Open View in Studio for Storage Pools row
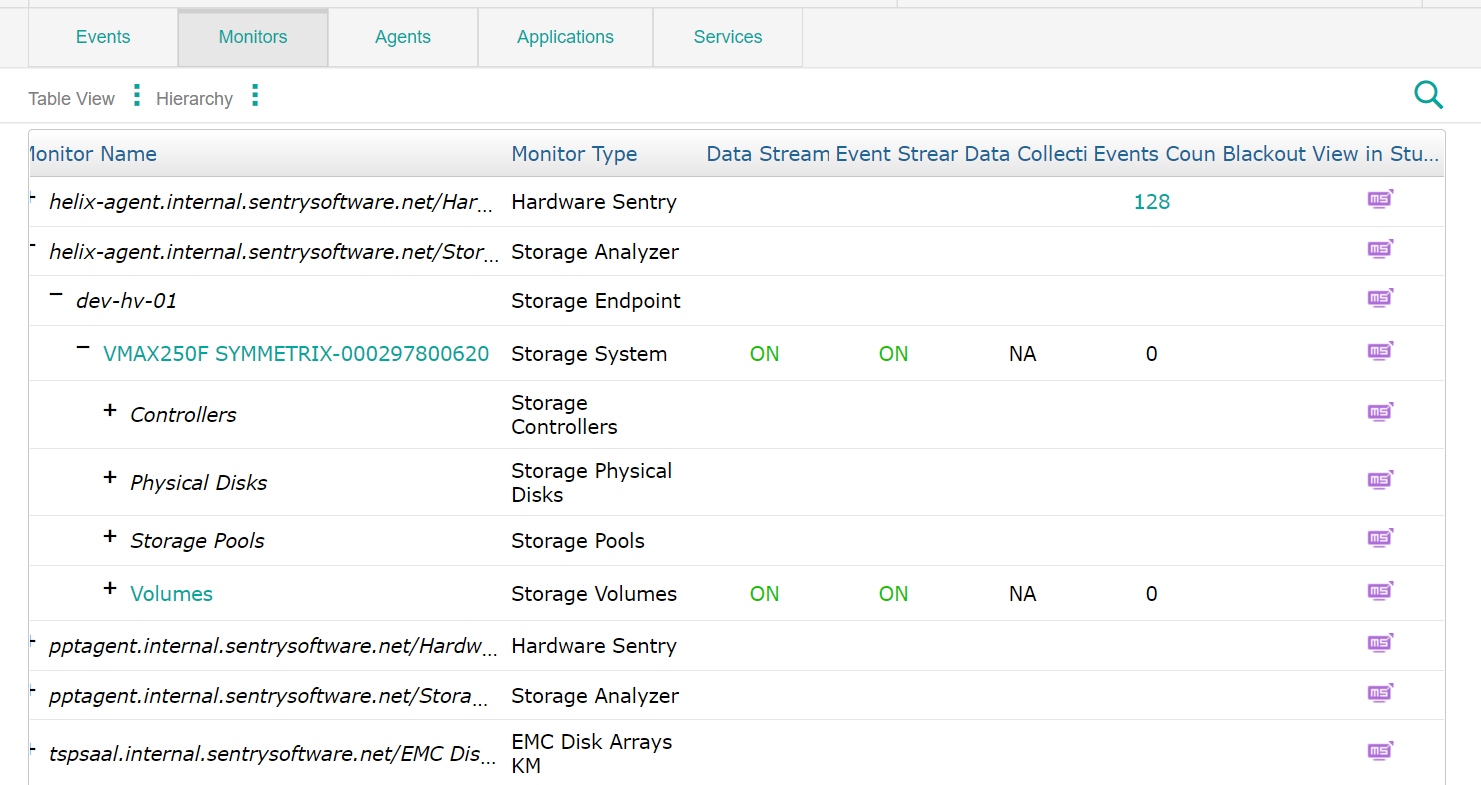Image resolution: width=1481 pixels, height=785 pixels. (1380, 537)
